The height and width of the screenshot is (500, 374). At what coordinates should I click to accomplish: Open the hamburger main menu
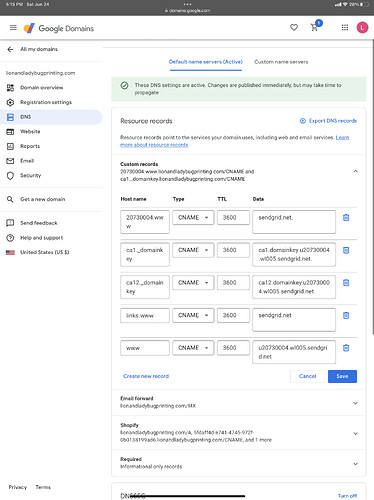[x=13, y=28]
